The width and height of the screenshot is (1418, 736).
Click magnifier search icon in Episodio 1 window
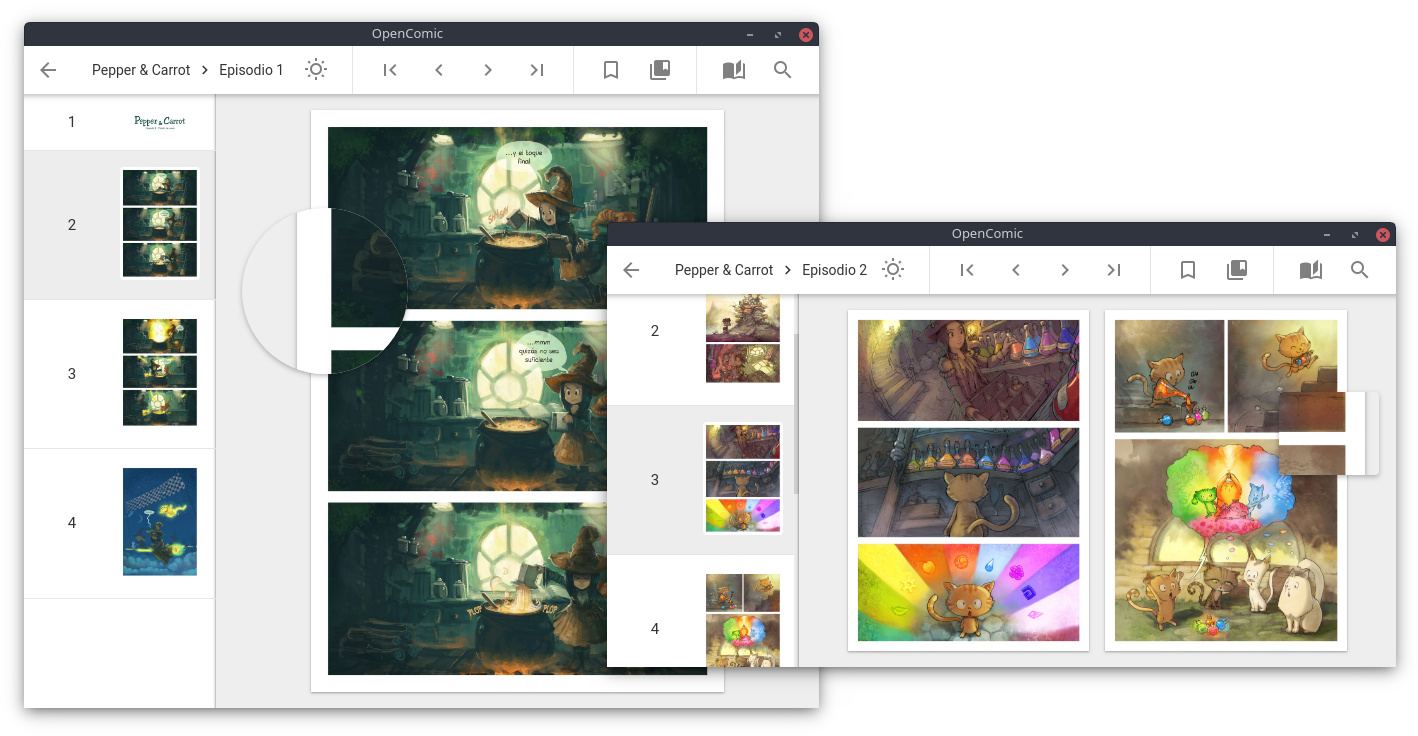click(x=783, y=70)
